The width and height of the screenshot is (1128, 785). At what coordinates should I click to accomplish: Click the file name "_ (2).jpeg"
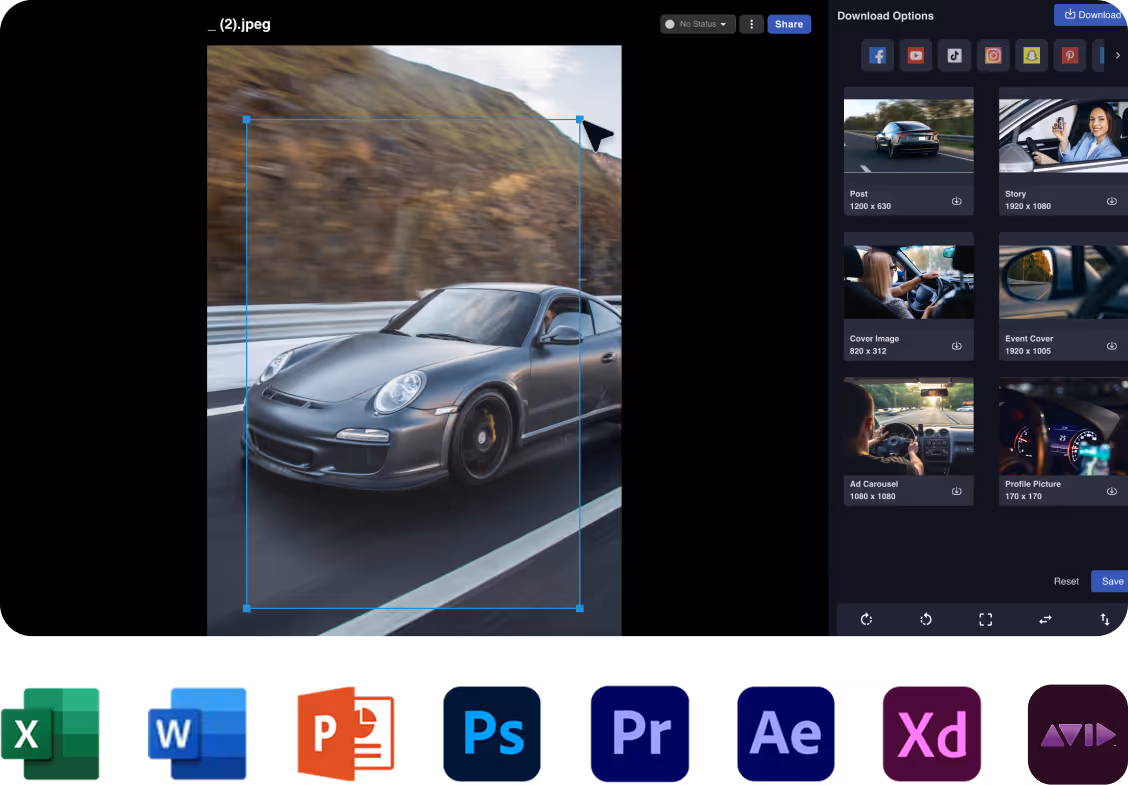point(240,24)
